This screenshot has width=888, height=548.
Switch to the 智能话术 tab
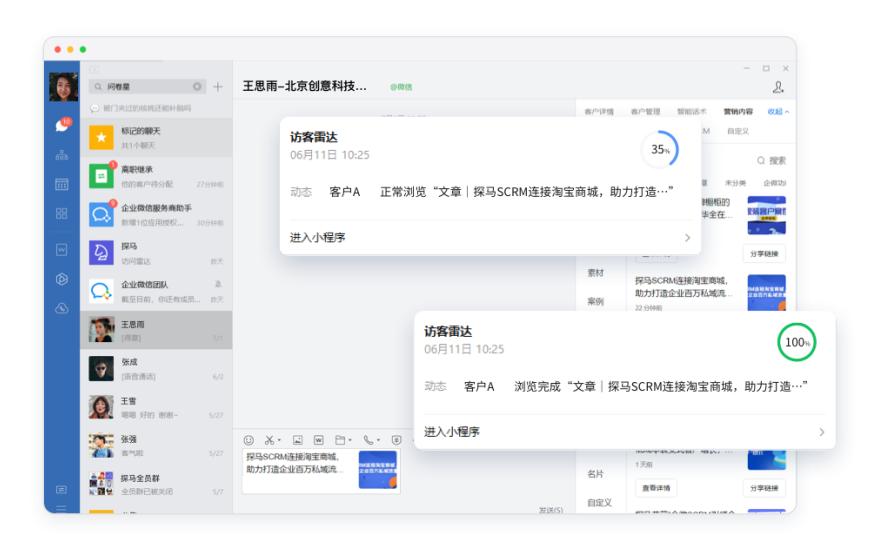tap(690, 112)
